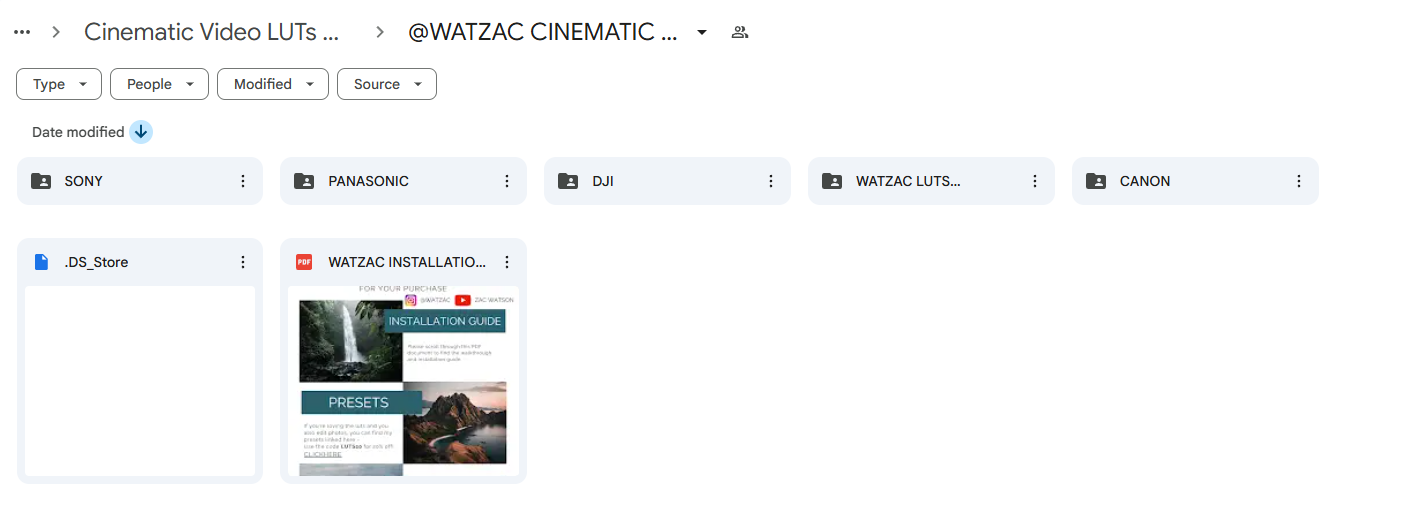Select the DJI shared folder icon
The width and height of the screenshot is (1408, 513).
(x=569, y=181)
